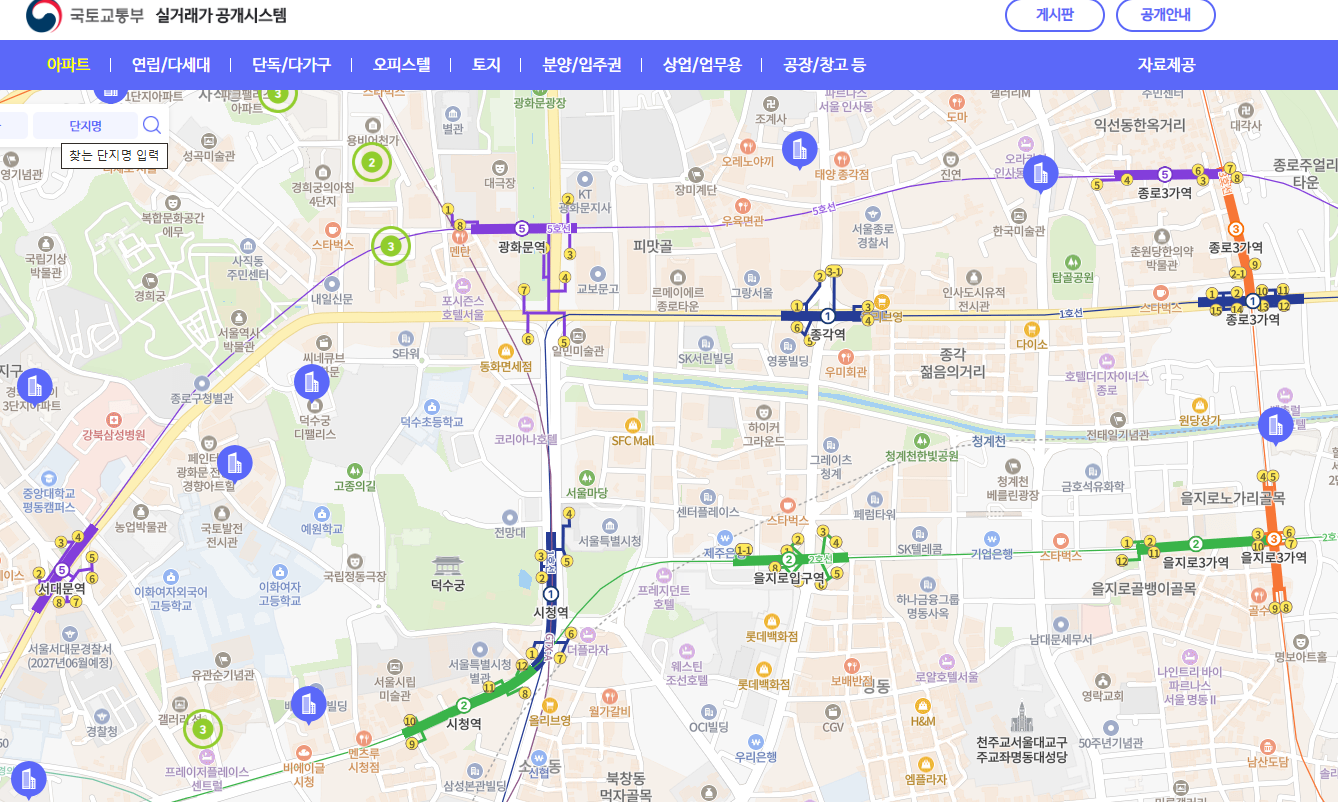Click the 게시판 button

[1055, 14]
